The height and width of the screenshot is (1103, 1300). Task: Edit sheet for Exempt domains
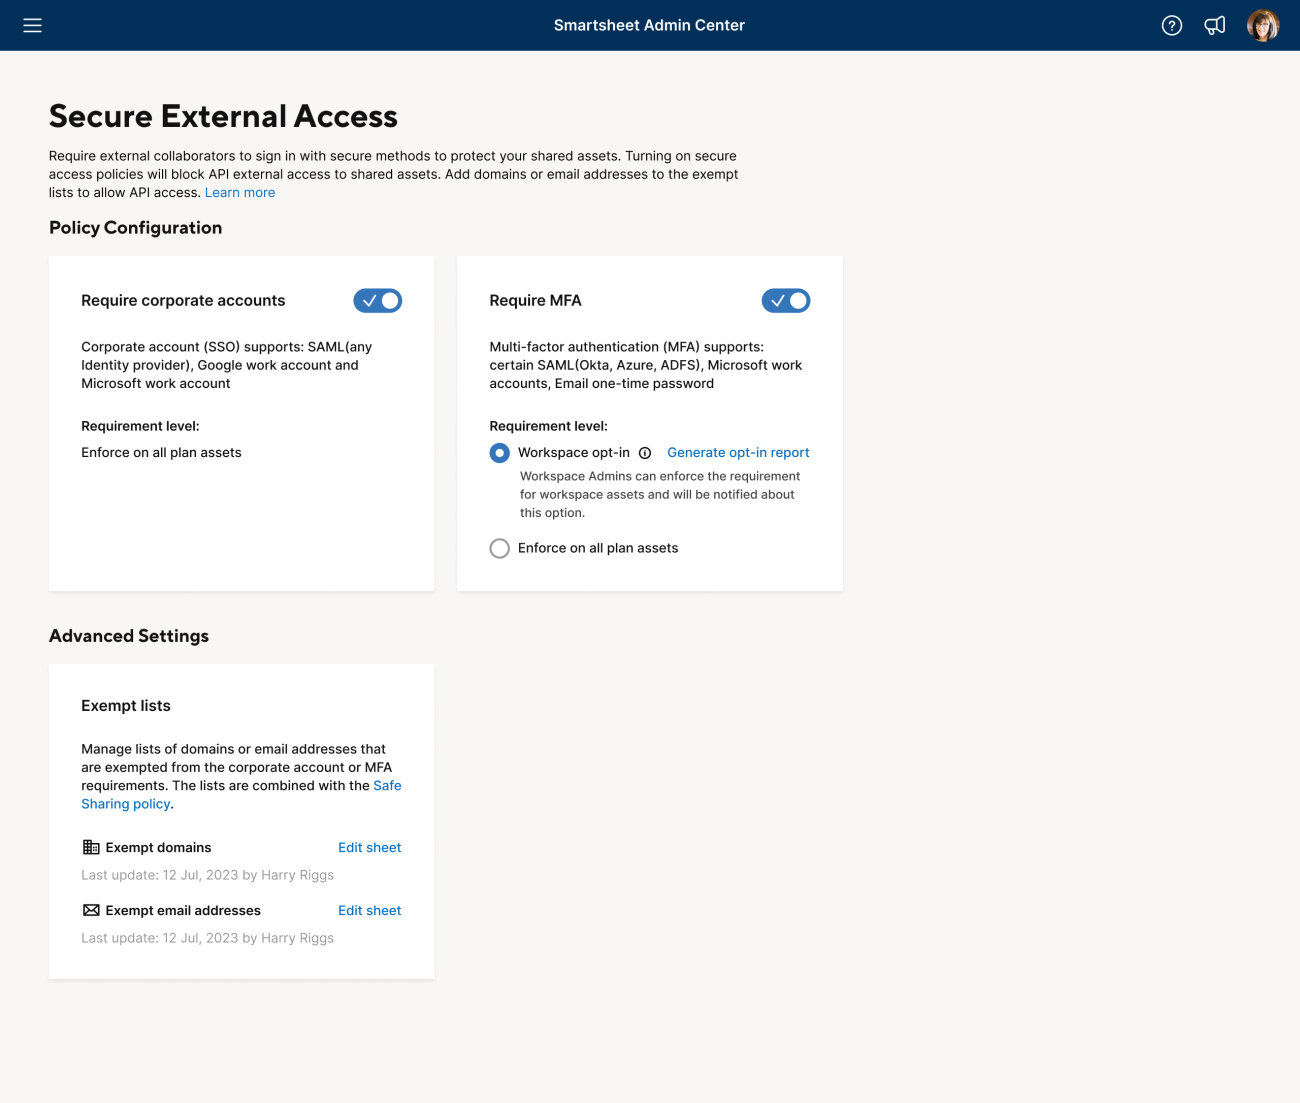[369, 847]
